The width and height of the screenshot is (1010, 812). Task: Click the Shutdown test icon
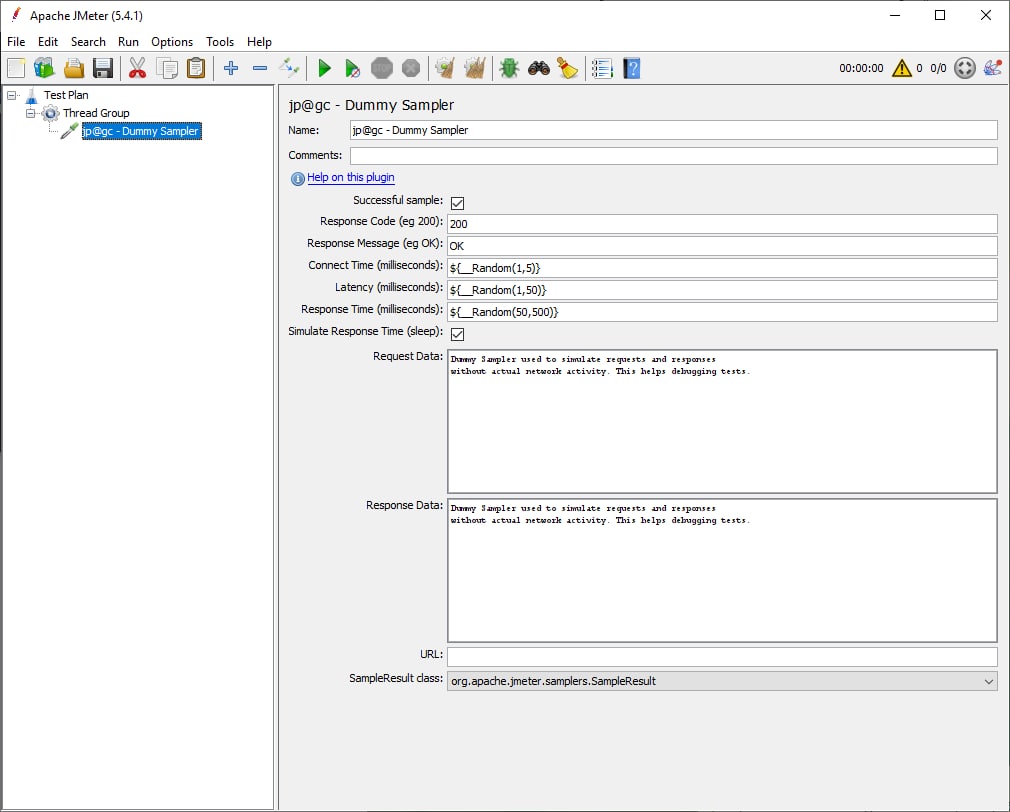(411, 68)
